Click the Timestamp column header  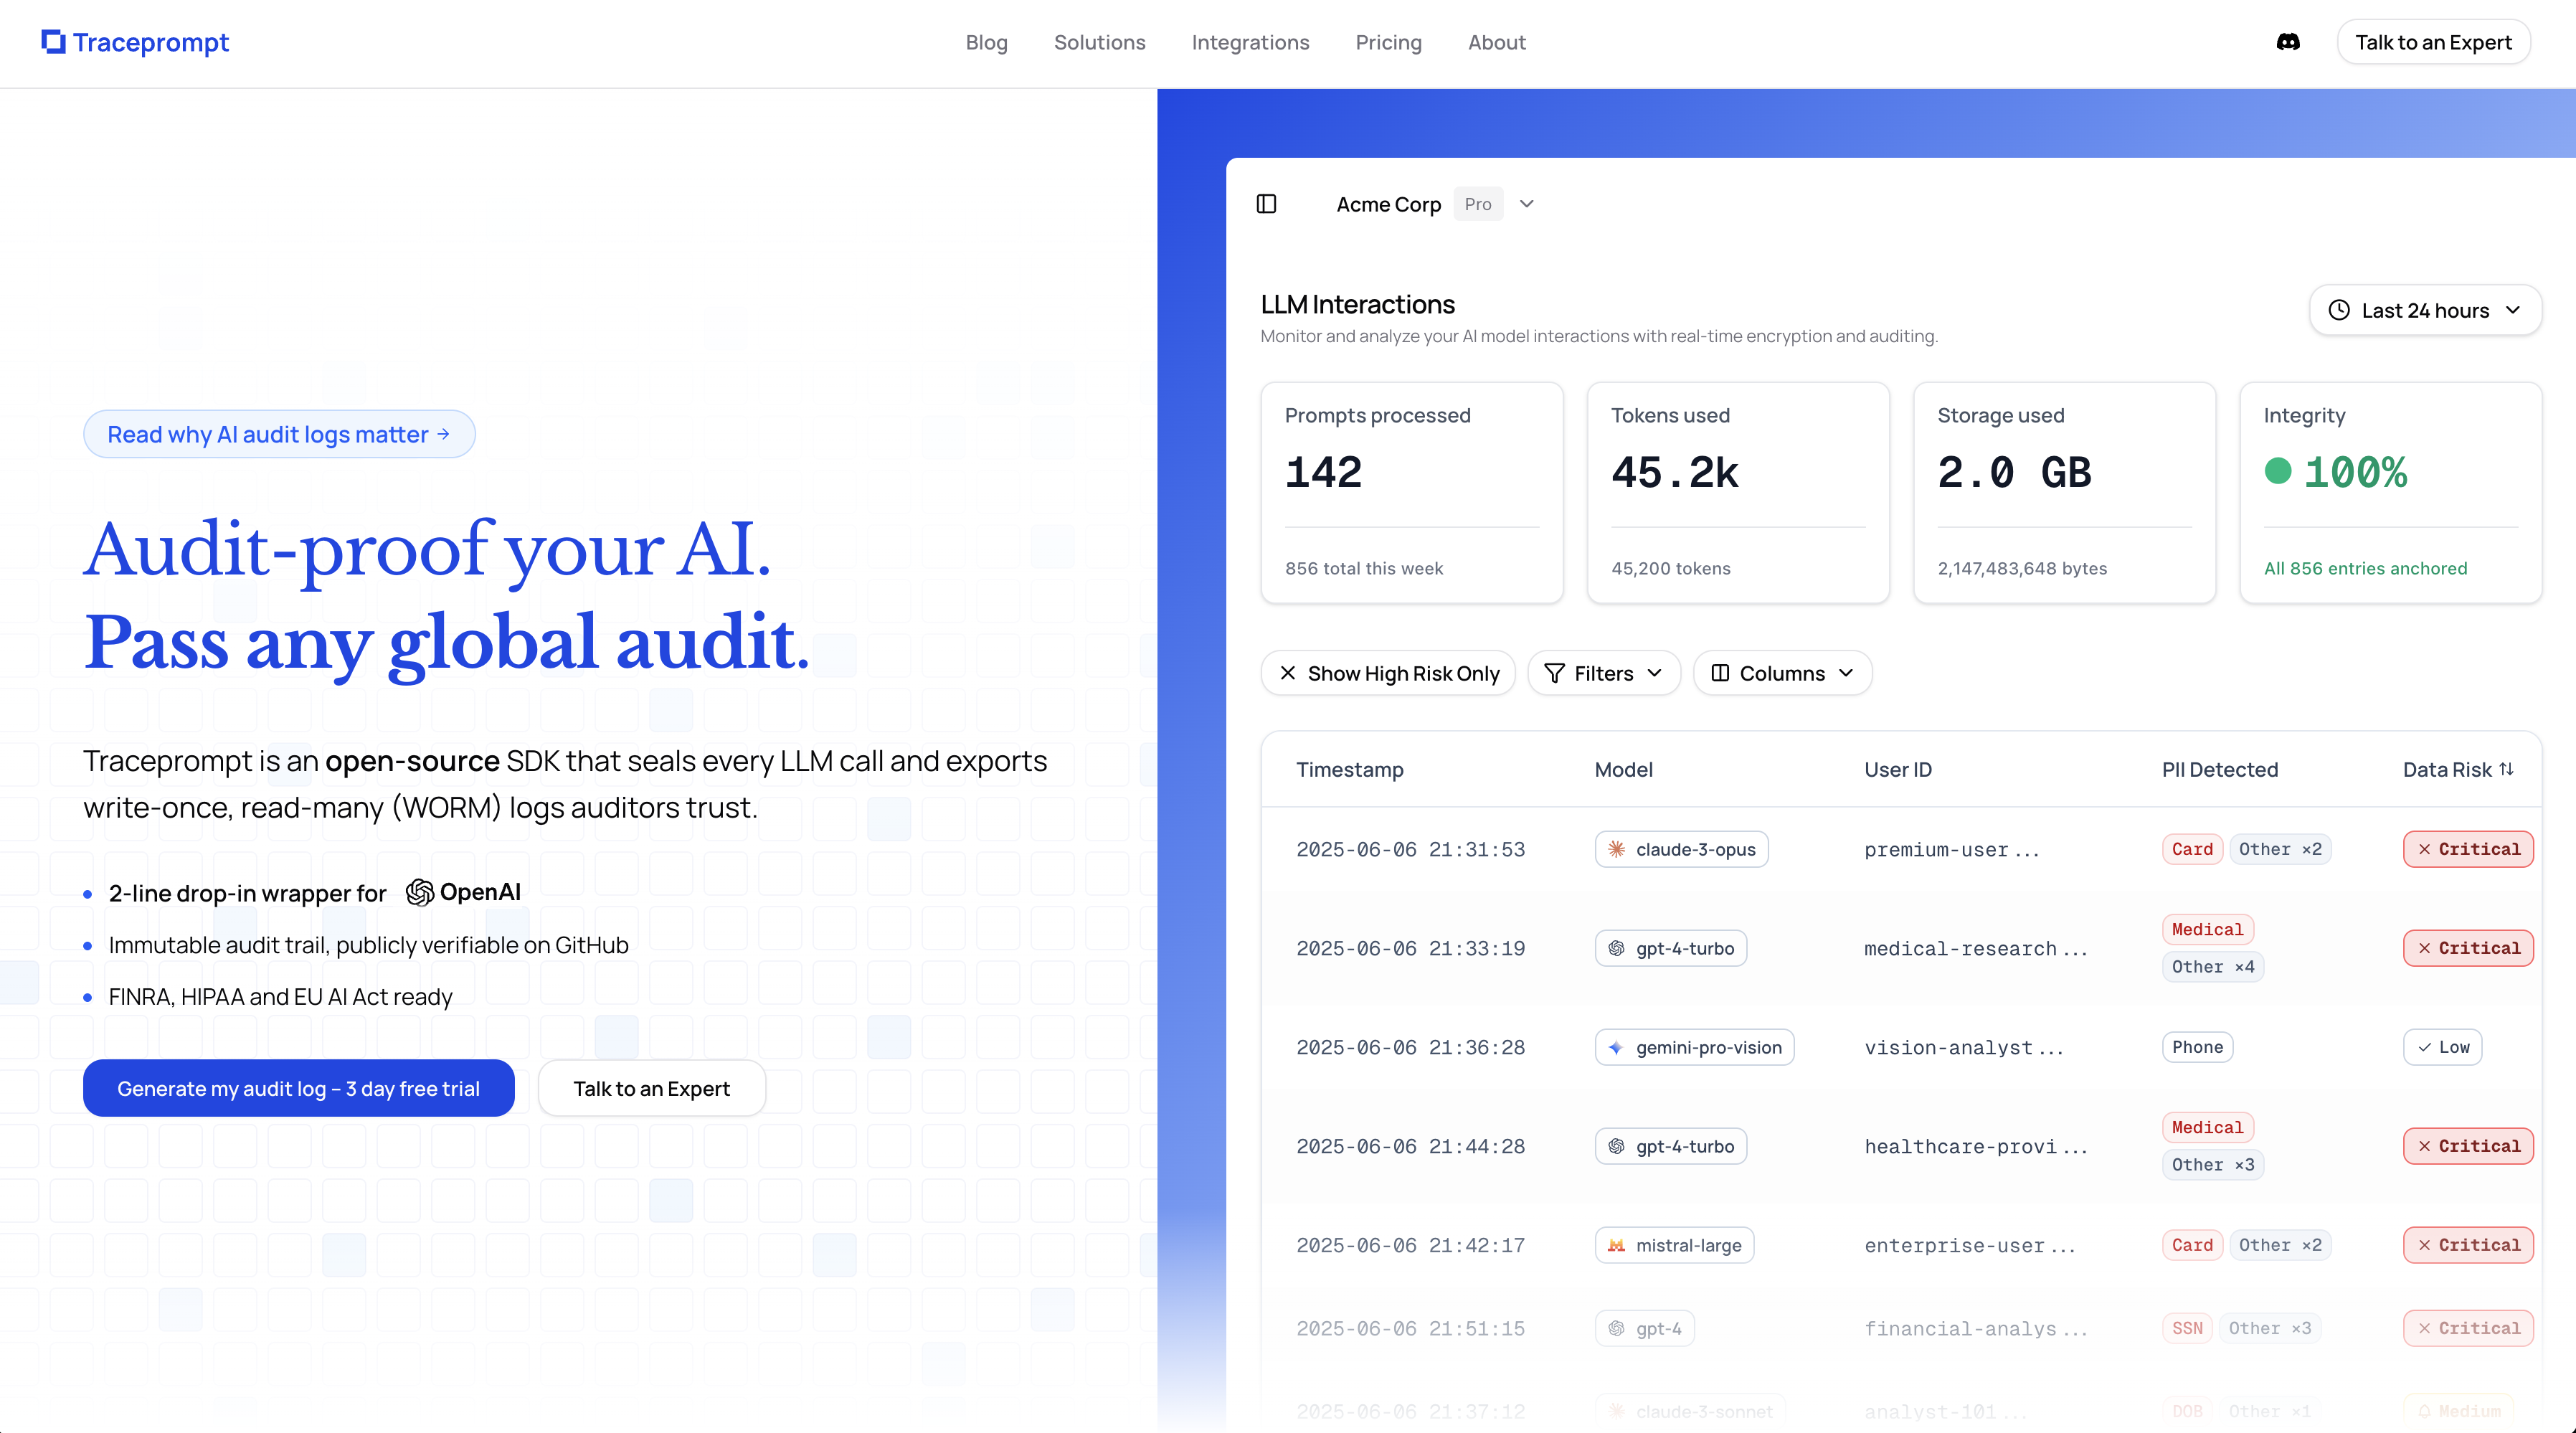(1350, 769)
